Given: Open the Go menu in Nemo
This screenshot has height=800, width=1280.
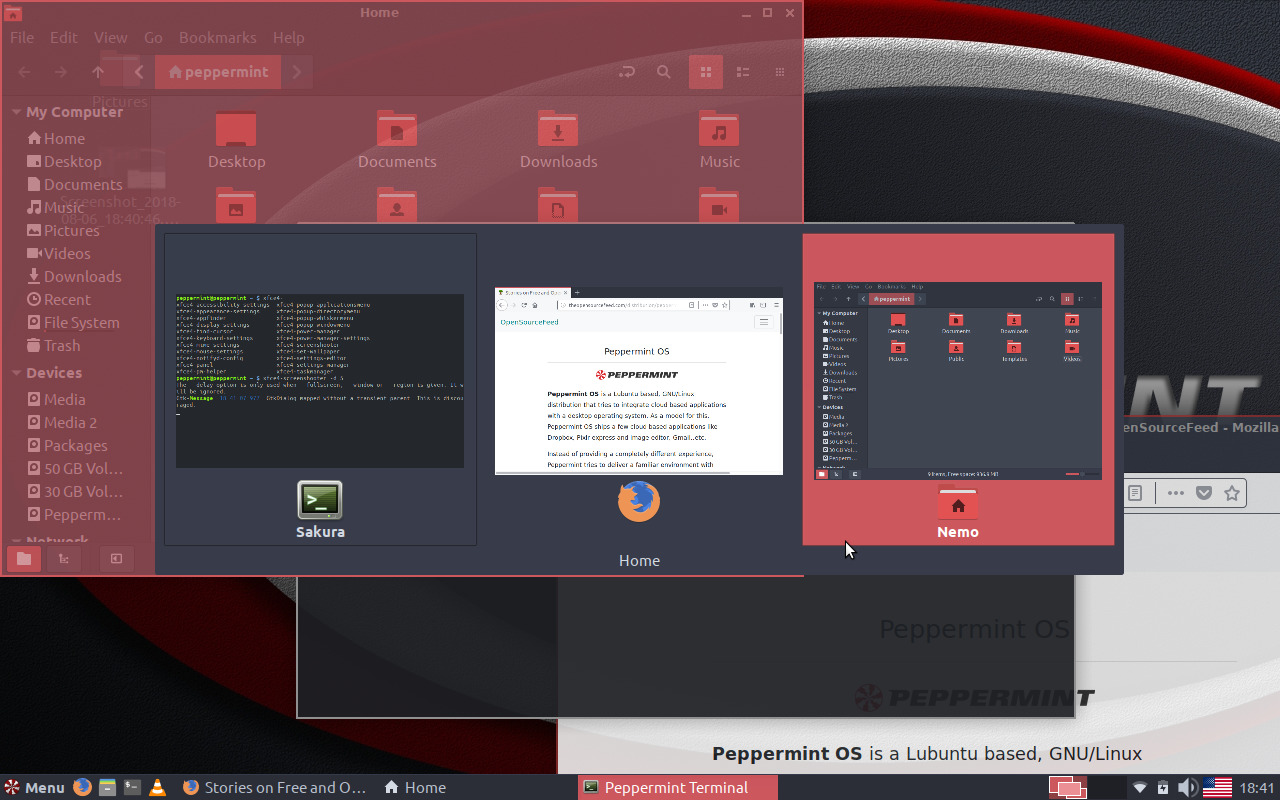Looking at the screenshot, I should point(152,37).
